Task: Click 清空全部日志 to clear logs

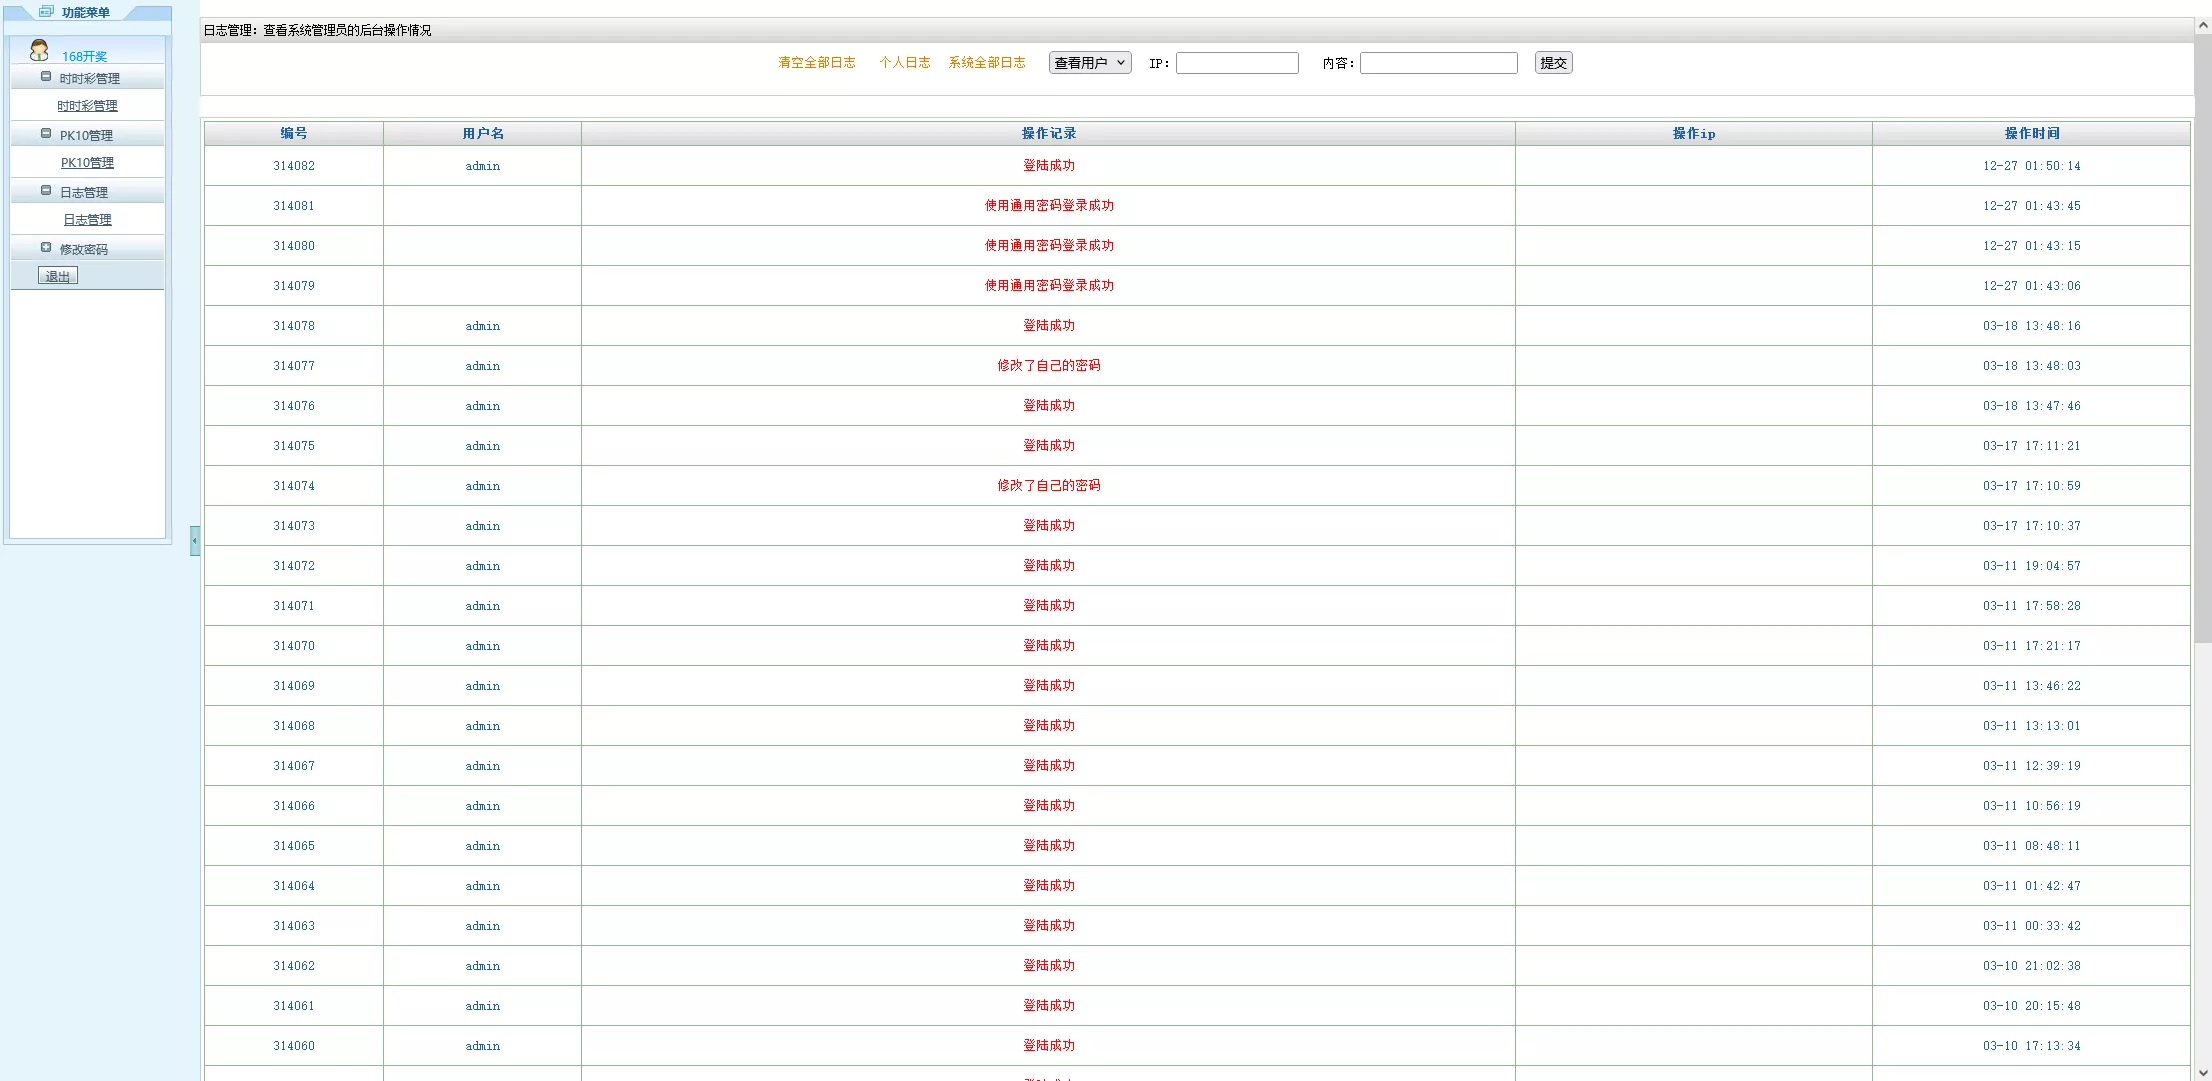Action: [x=816, y=63]
